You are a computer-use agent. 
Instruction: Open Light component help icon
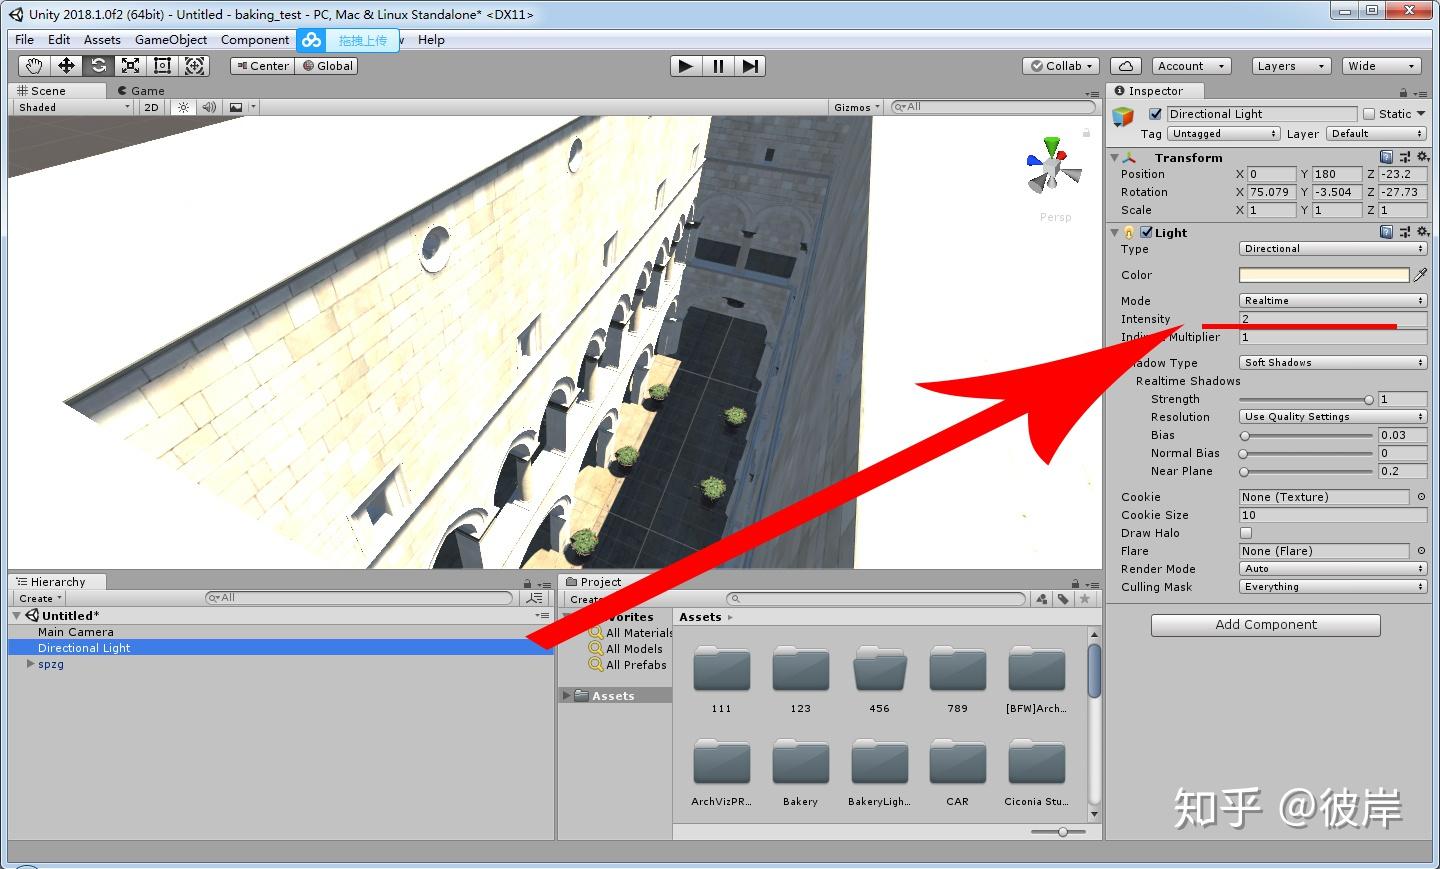[1386, 232]
